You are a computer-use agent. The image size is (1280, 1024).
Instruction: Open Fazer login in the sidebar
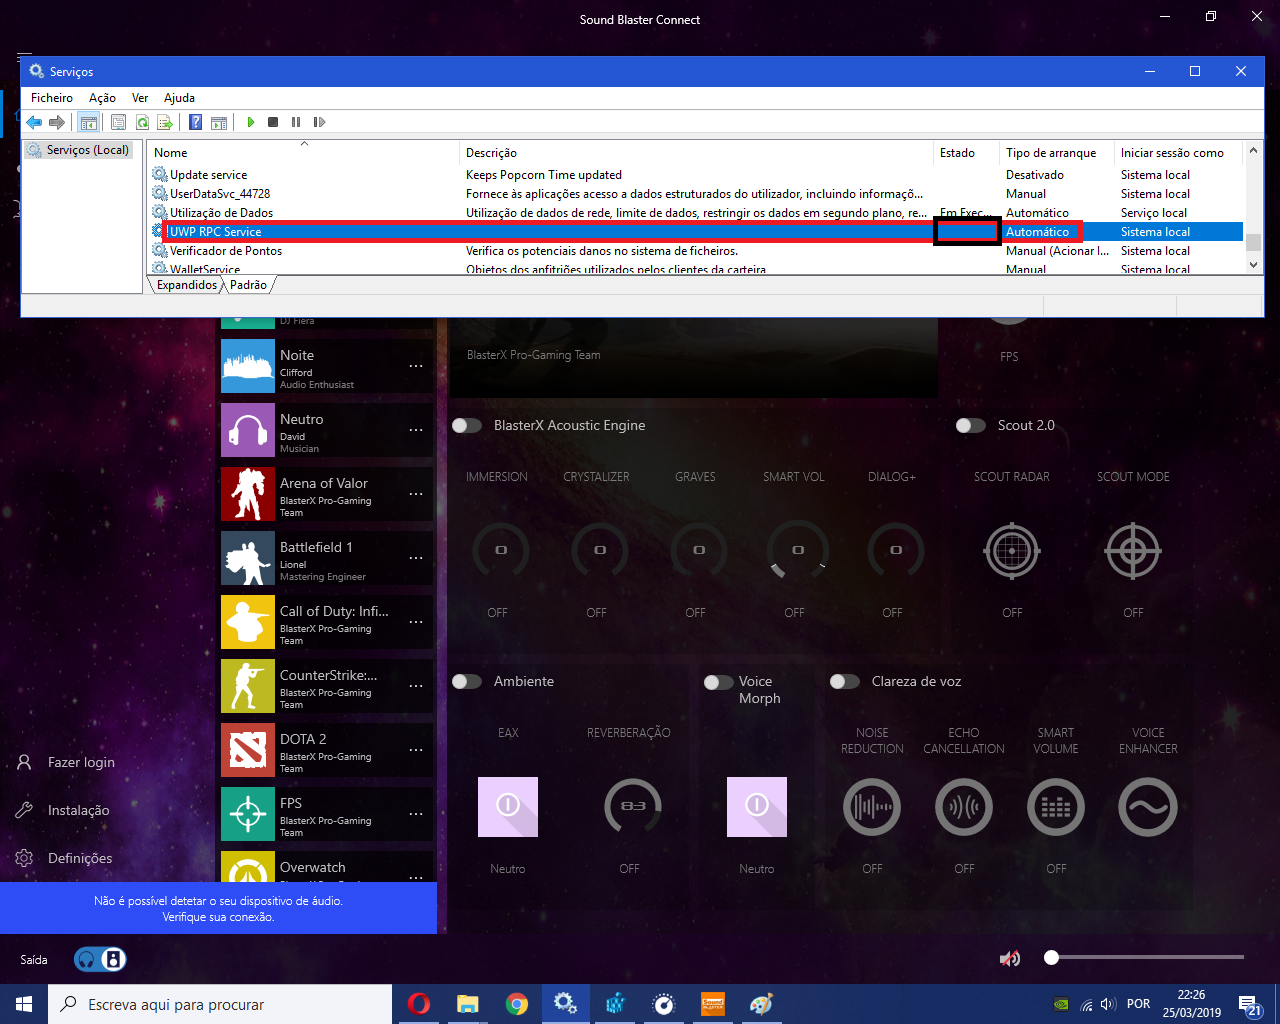pyautogui.click(x=65, y=762)
